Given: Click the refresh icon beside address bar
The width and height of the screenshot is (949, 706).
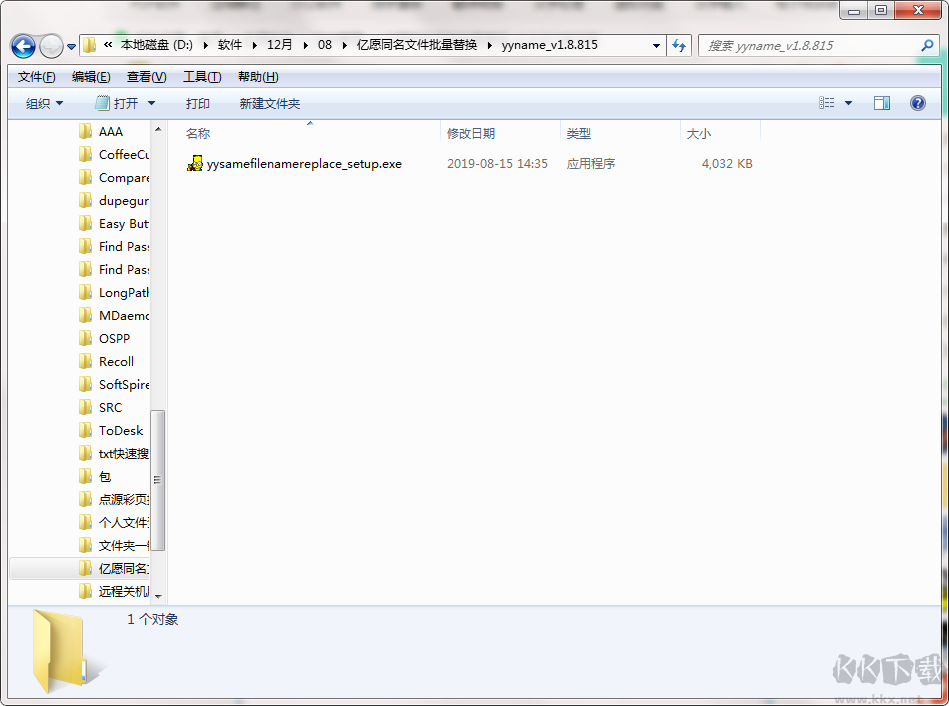Looking at the screenshot, I should click(679, 45).
